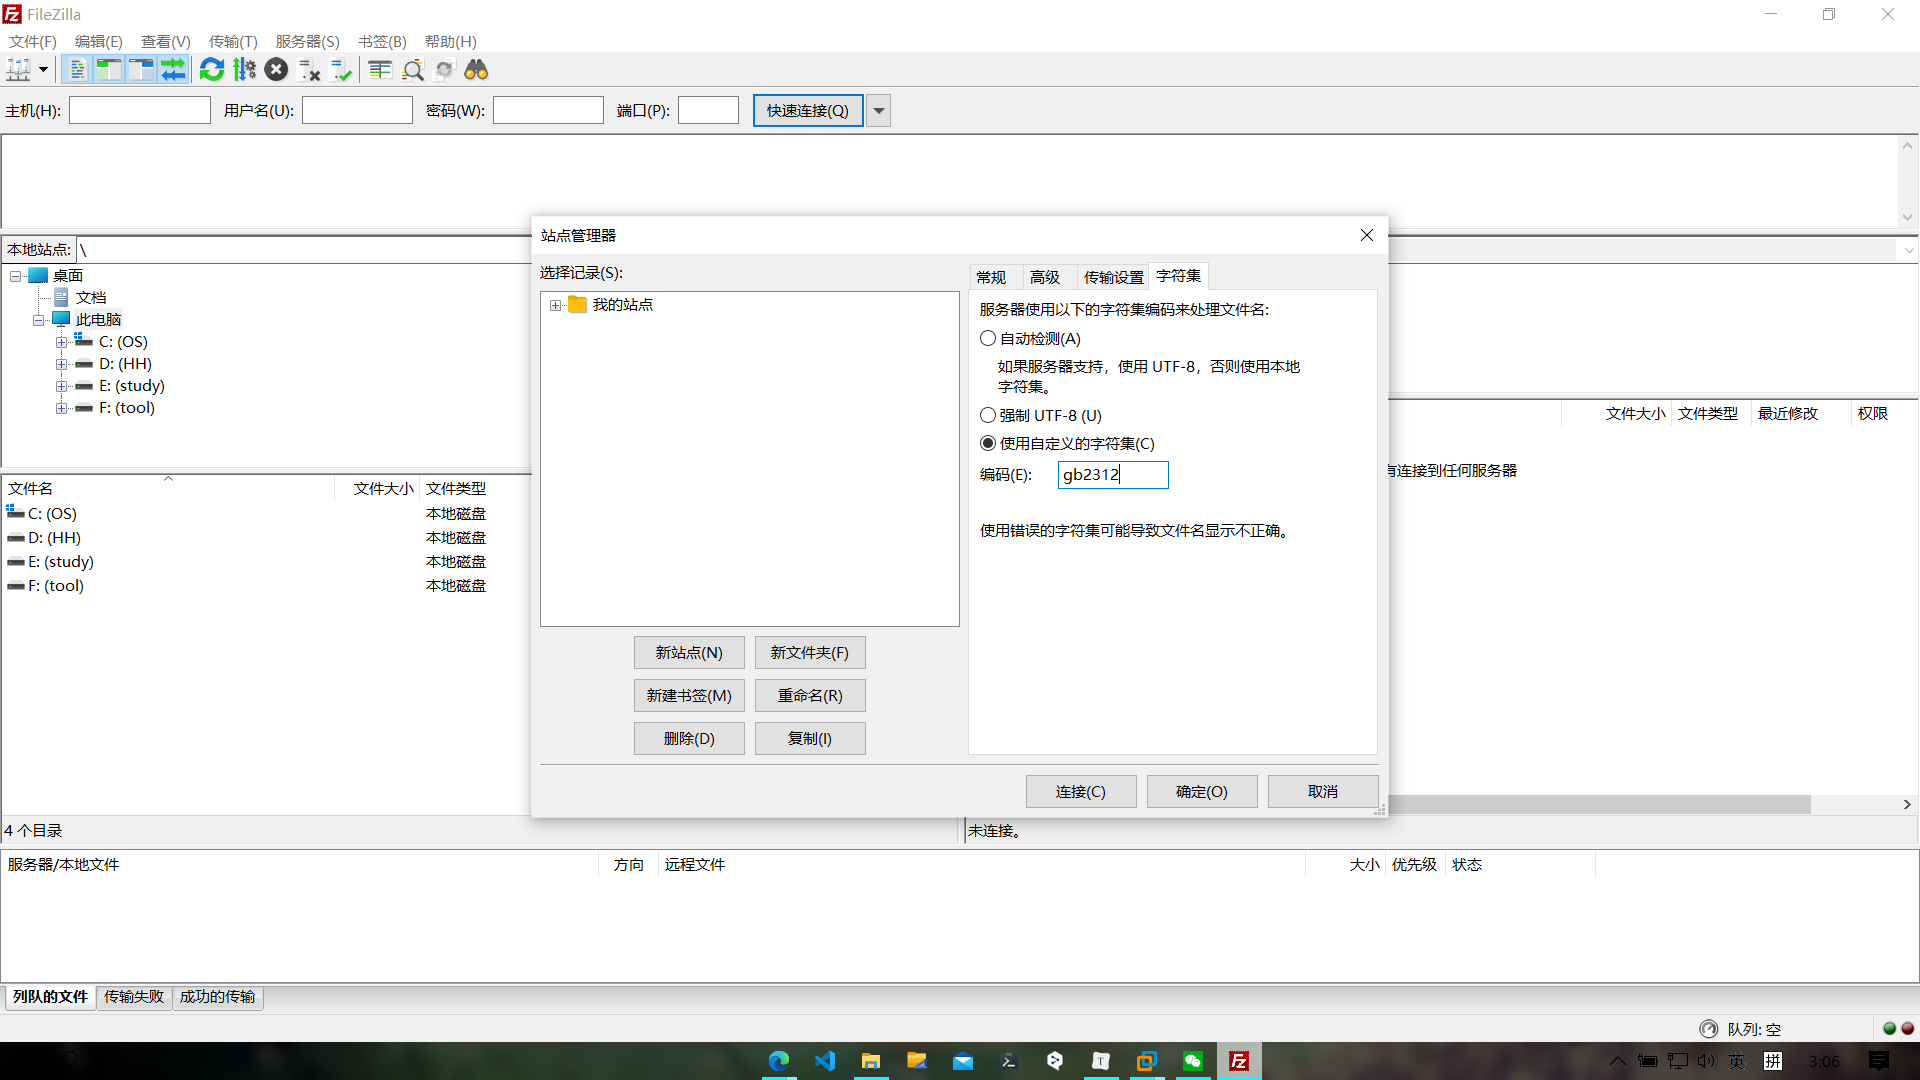Open 服务器(S) menu
This screenshot has width=1920, height=1080.
click(307, 41)
